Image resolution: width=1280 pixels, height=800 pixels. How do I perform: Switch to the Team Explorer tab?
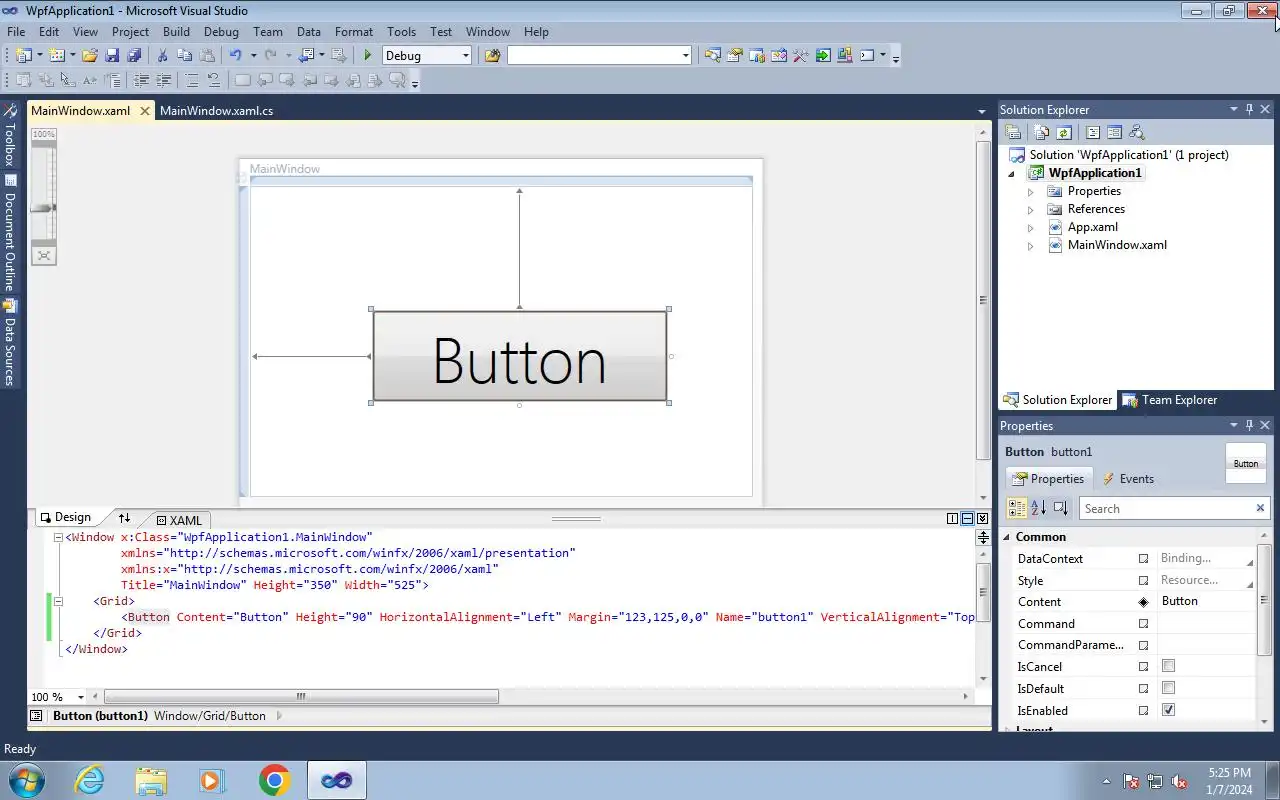pyautogui.click(x=1169, y=400)
